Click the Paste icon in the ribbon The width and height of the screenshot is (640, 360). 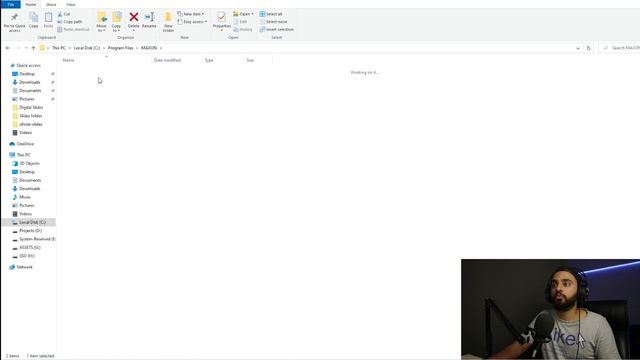point(48,18)
